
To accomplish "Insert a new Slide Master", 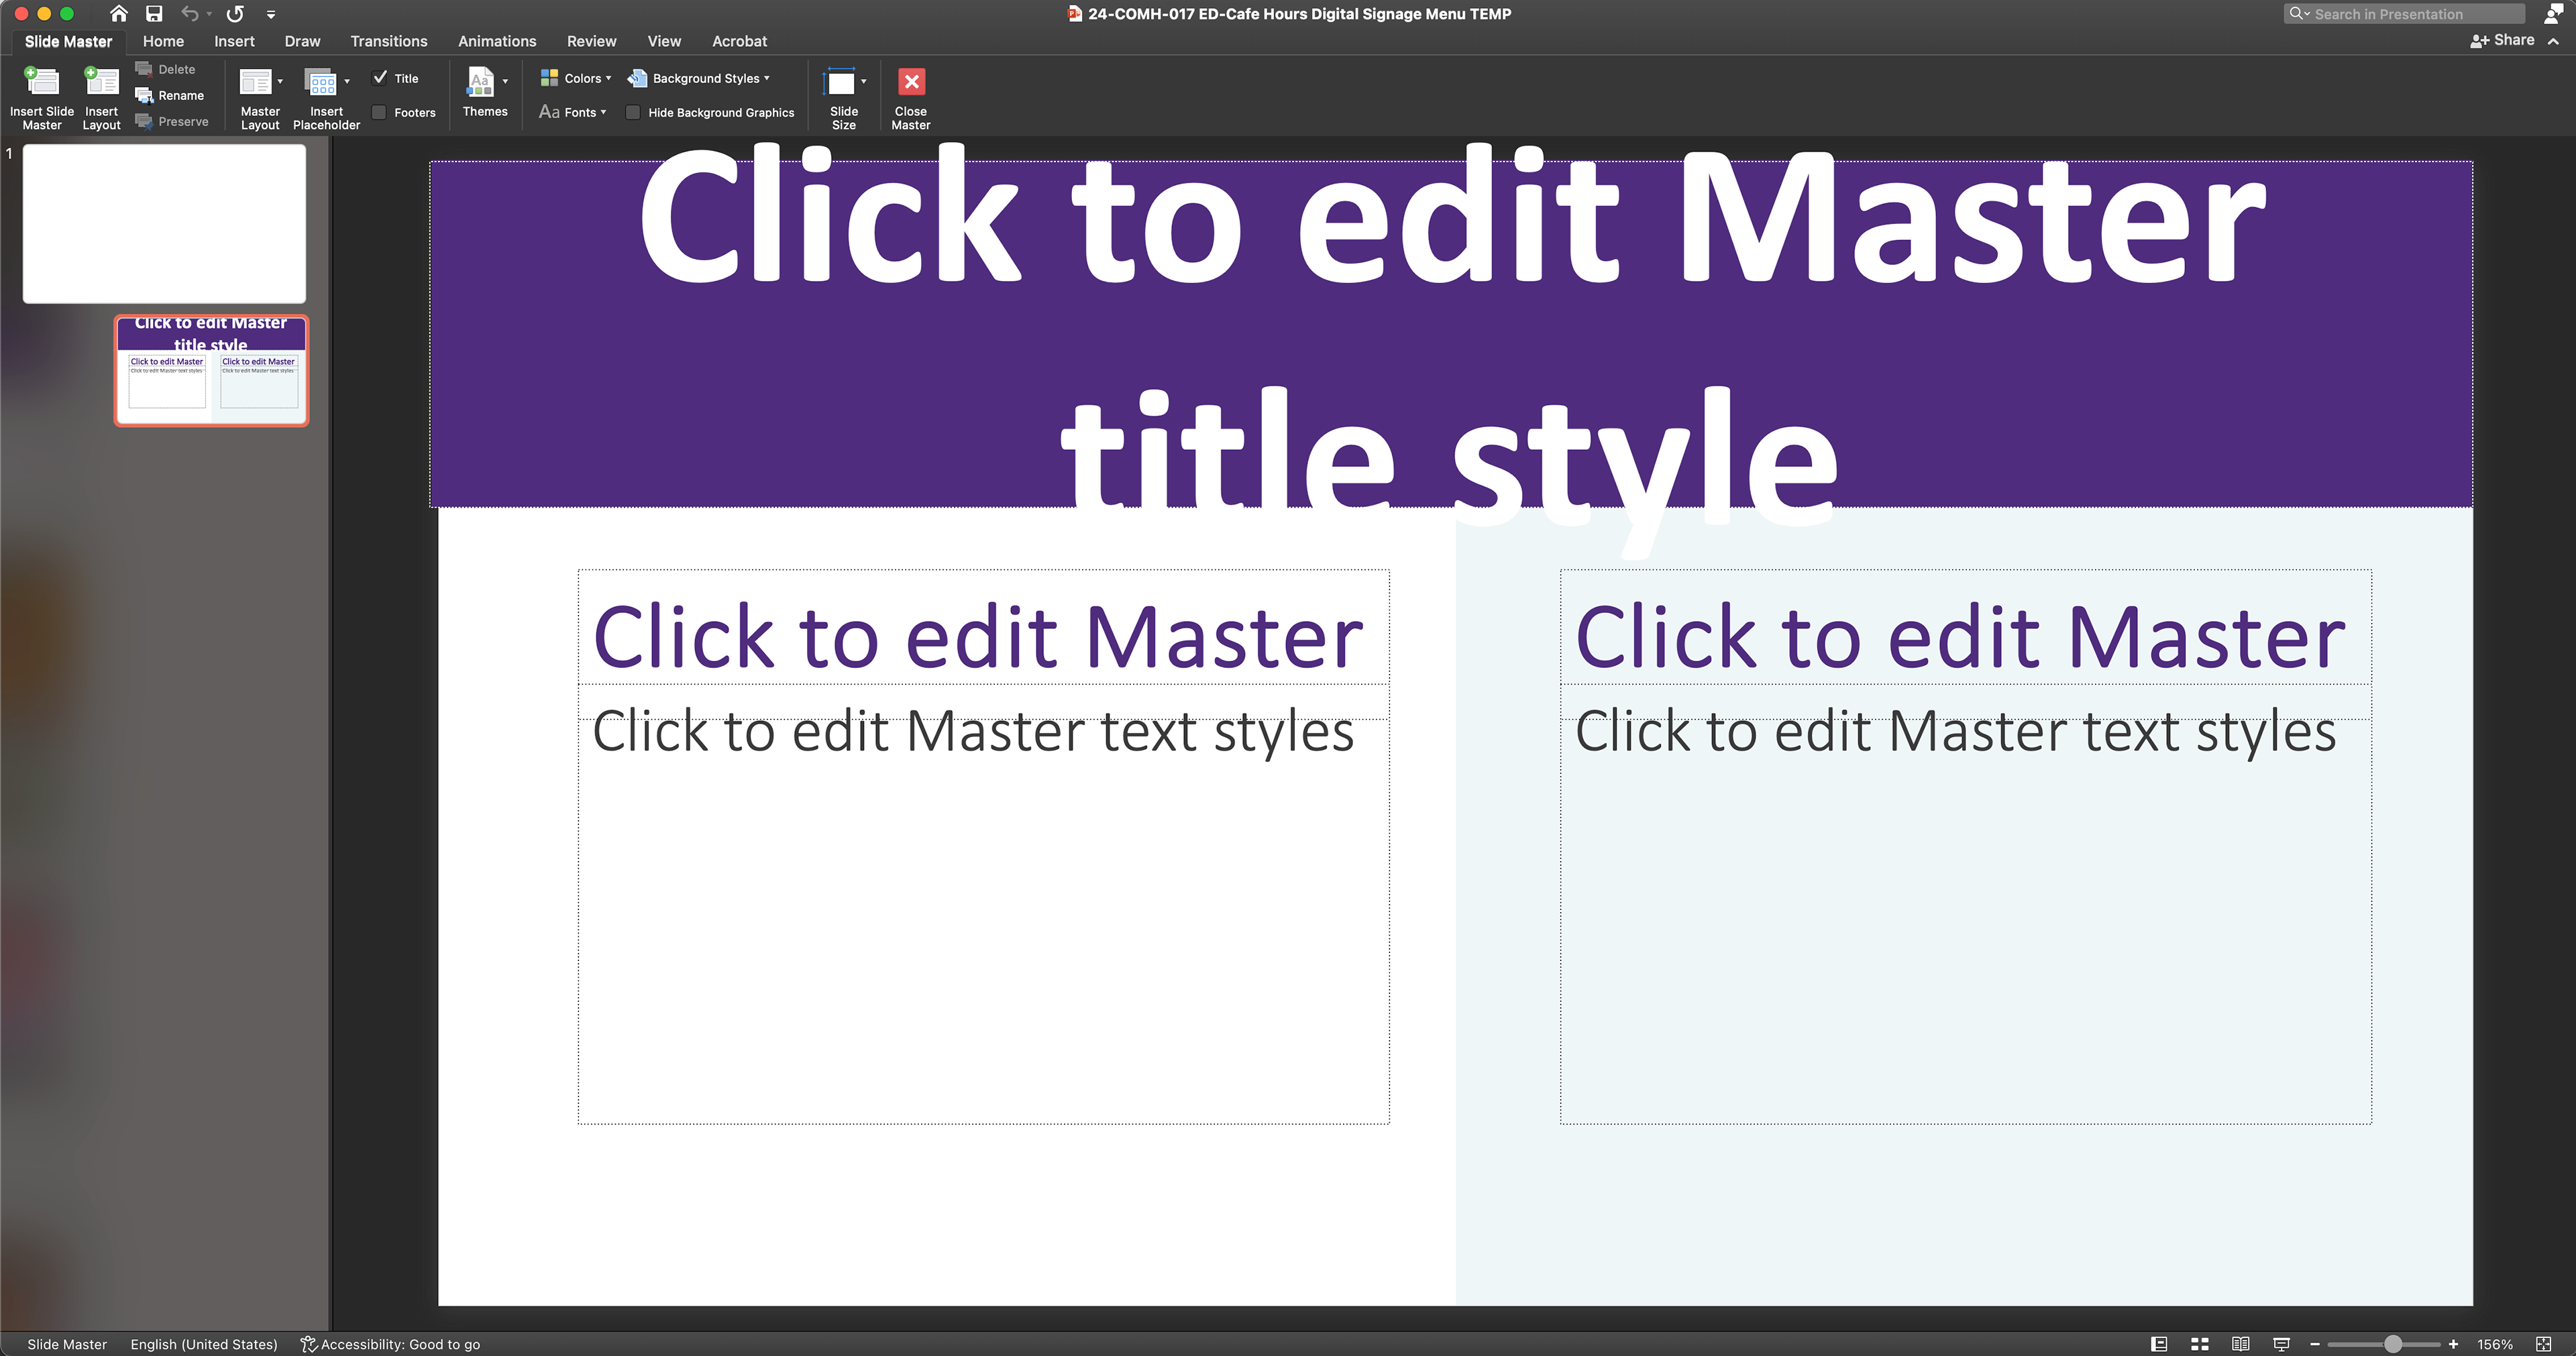I will pos(42,97).
